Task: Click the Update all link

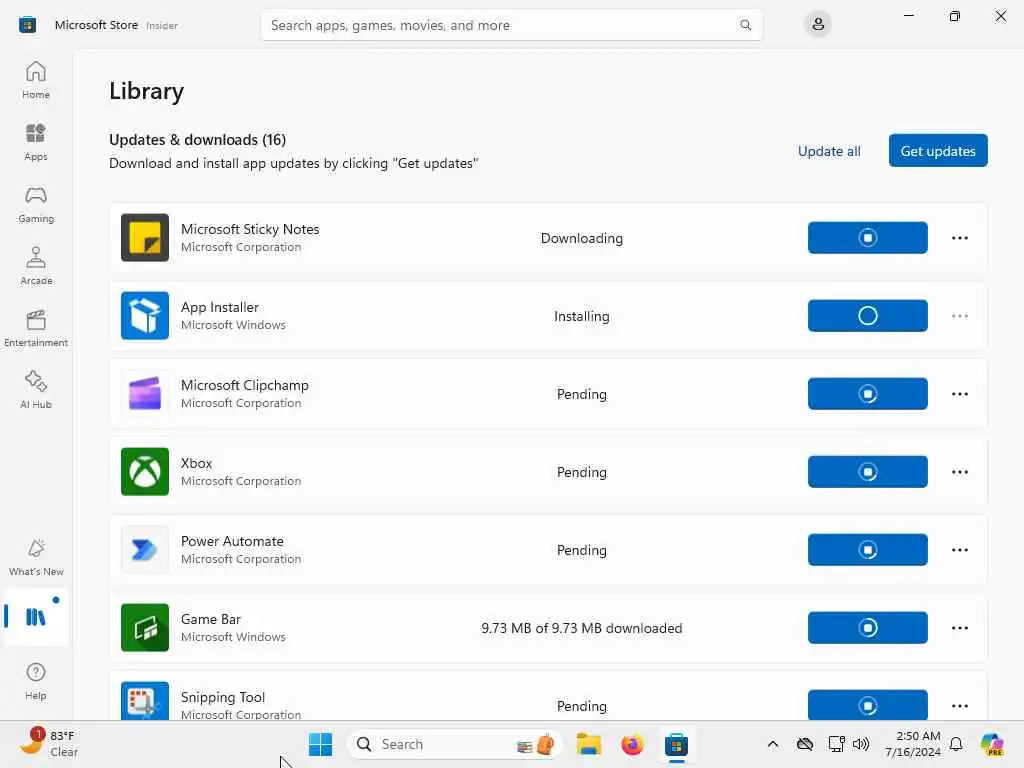Action: click(829, 151)
